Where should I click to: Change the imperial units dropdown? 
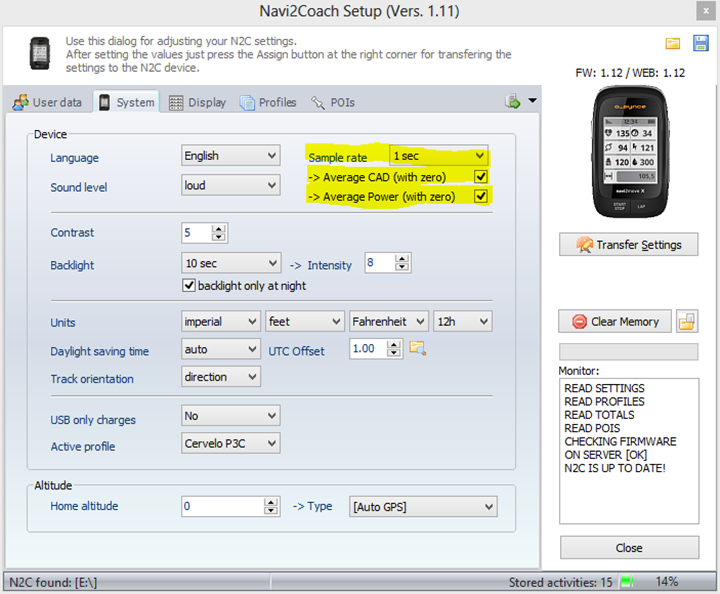(x=221, y=321)
